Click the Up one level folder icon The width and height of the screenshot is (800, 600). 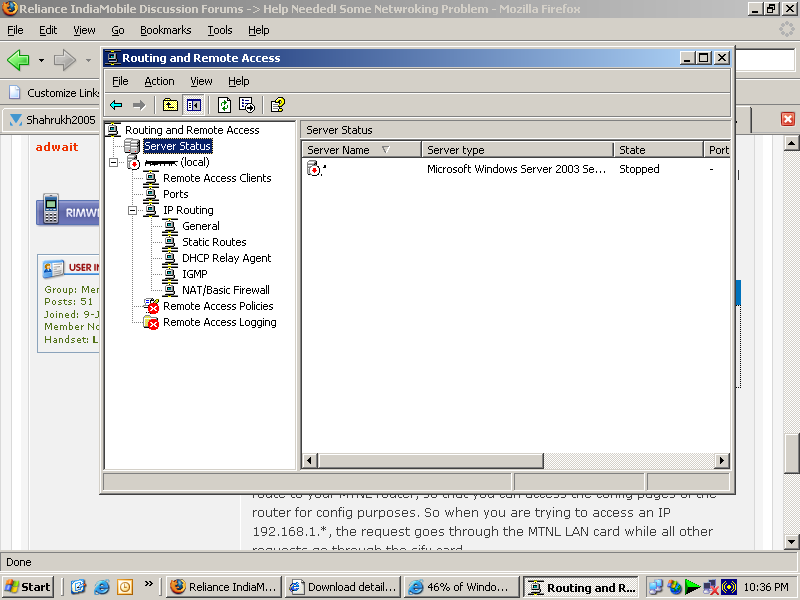(170, 105)
